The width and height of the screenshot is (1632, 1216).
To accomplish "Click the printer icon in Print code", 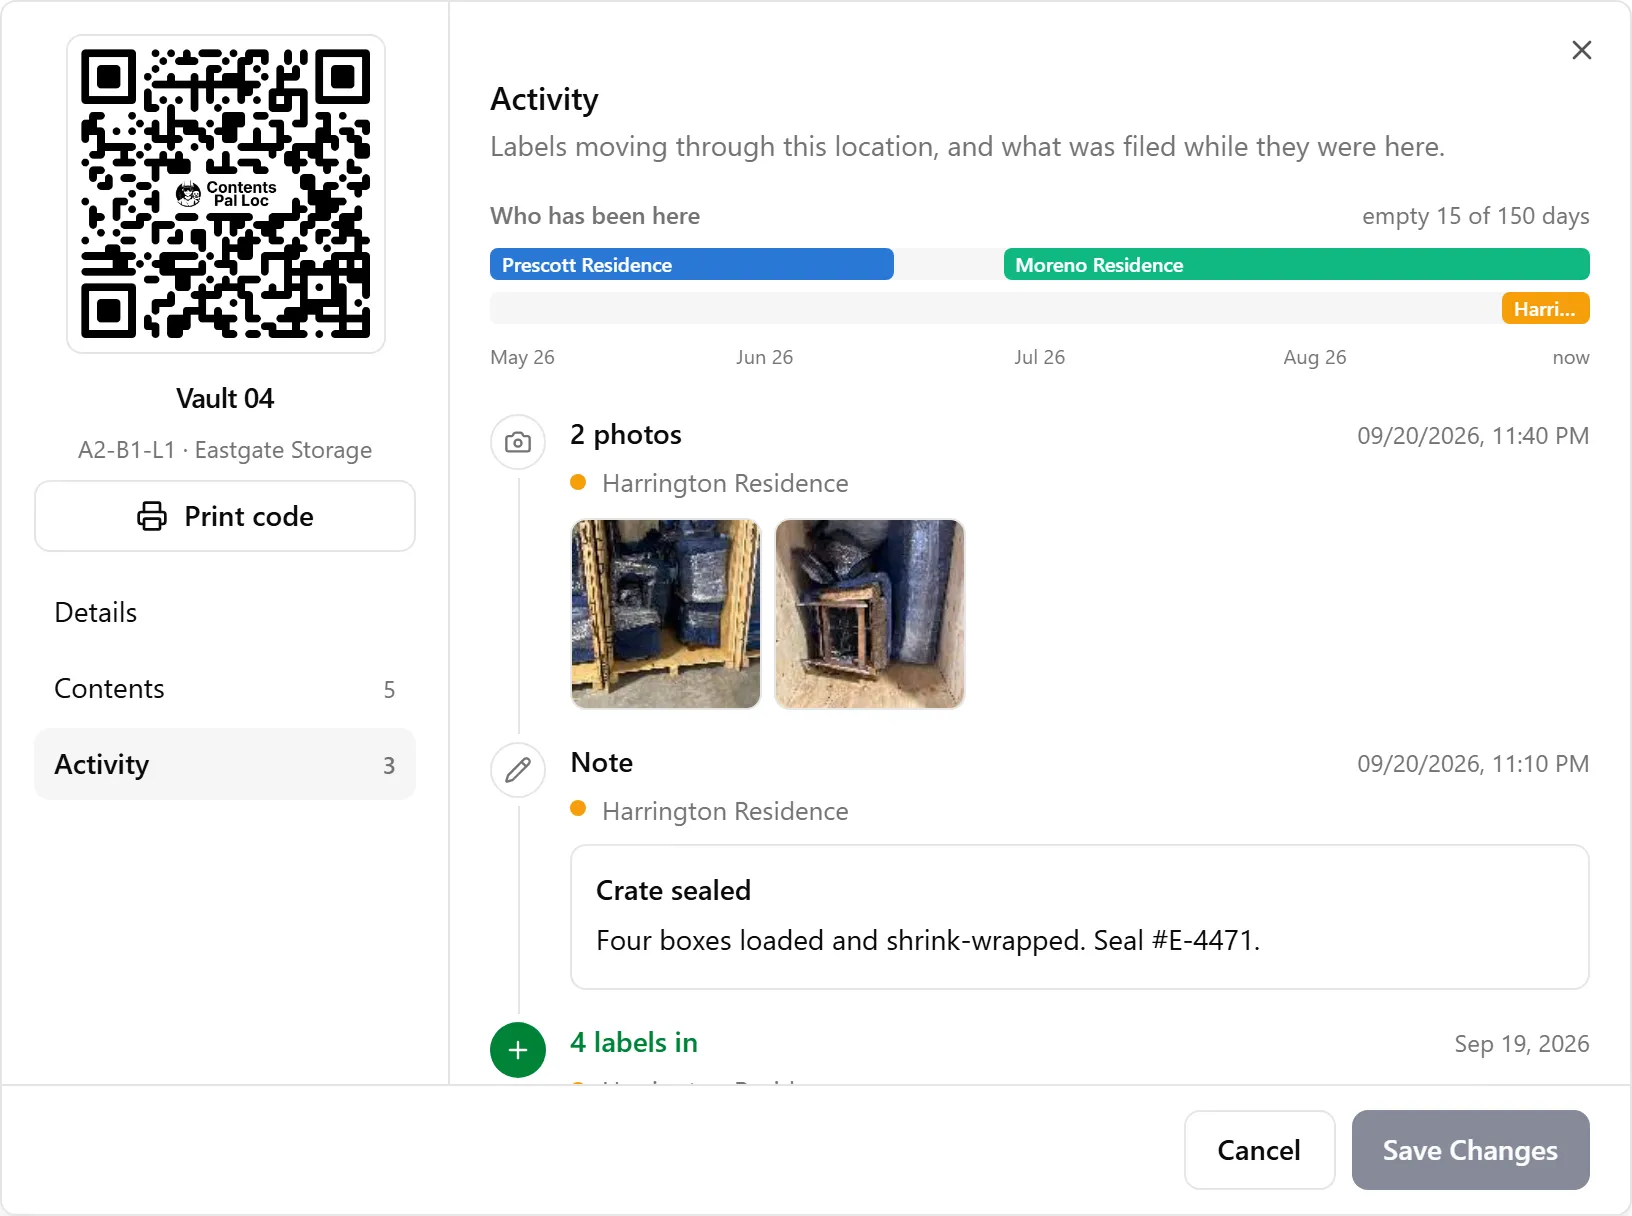I will (x=152, y=516).
